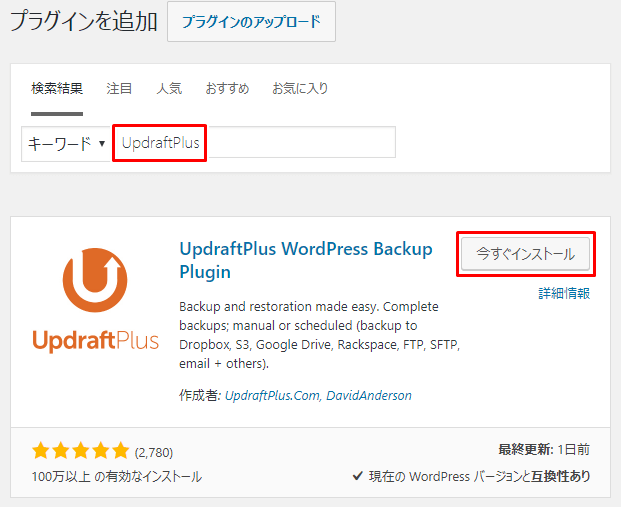Viewport: 621px width, 507px height.
Task: Open the DavidAnderson author link
Action: point(369,395)
